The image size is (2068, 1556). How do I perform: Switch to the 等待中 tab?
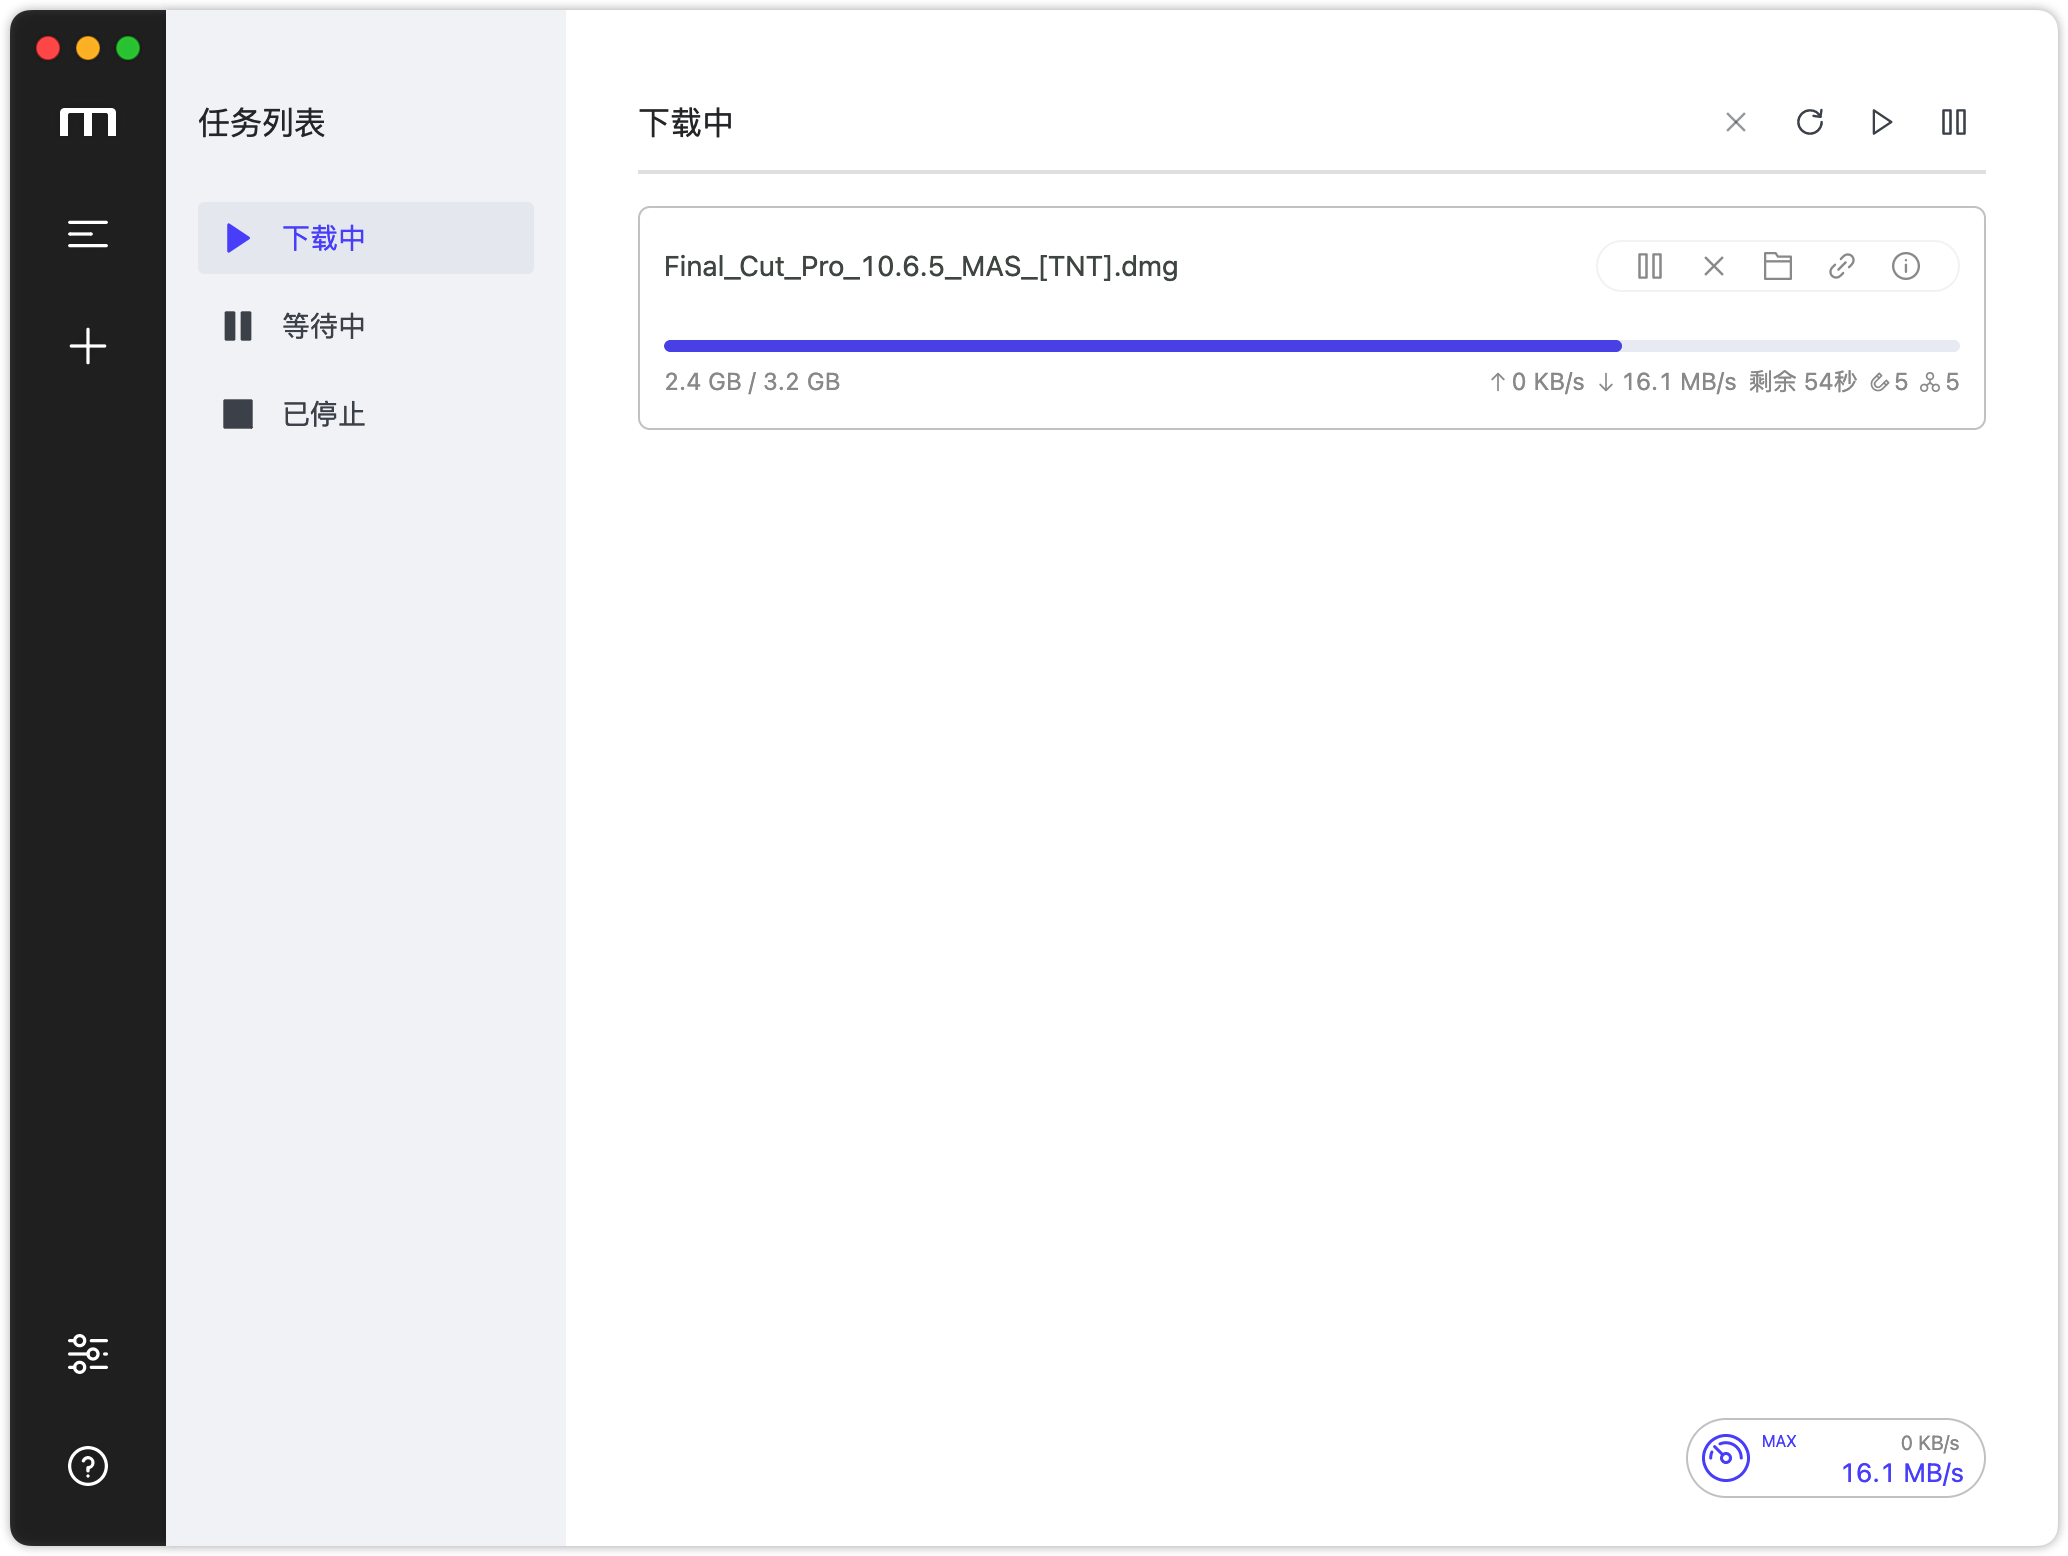coord(366,326)
